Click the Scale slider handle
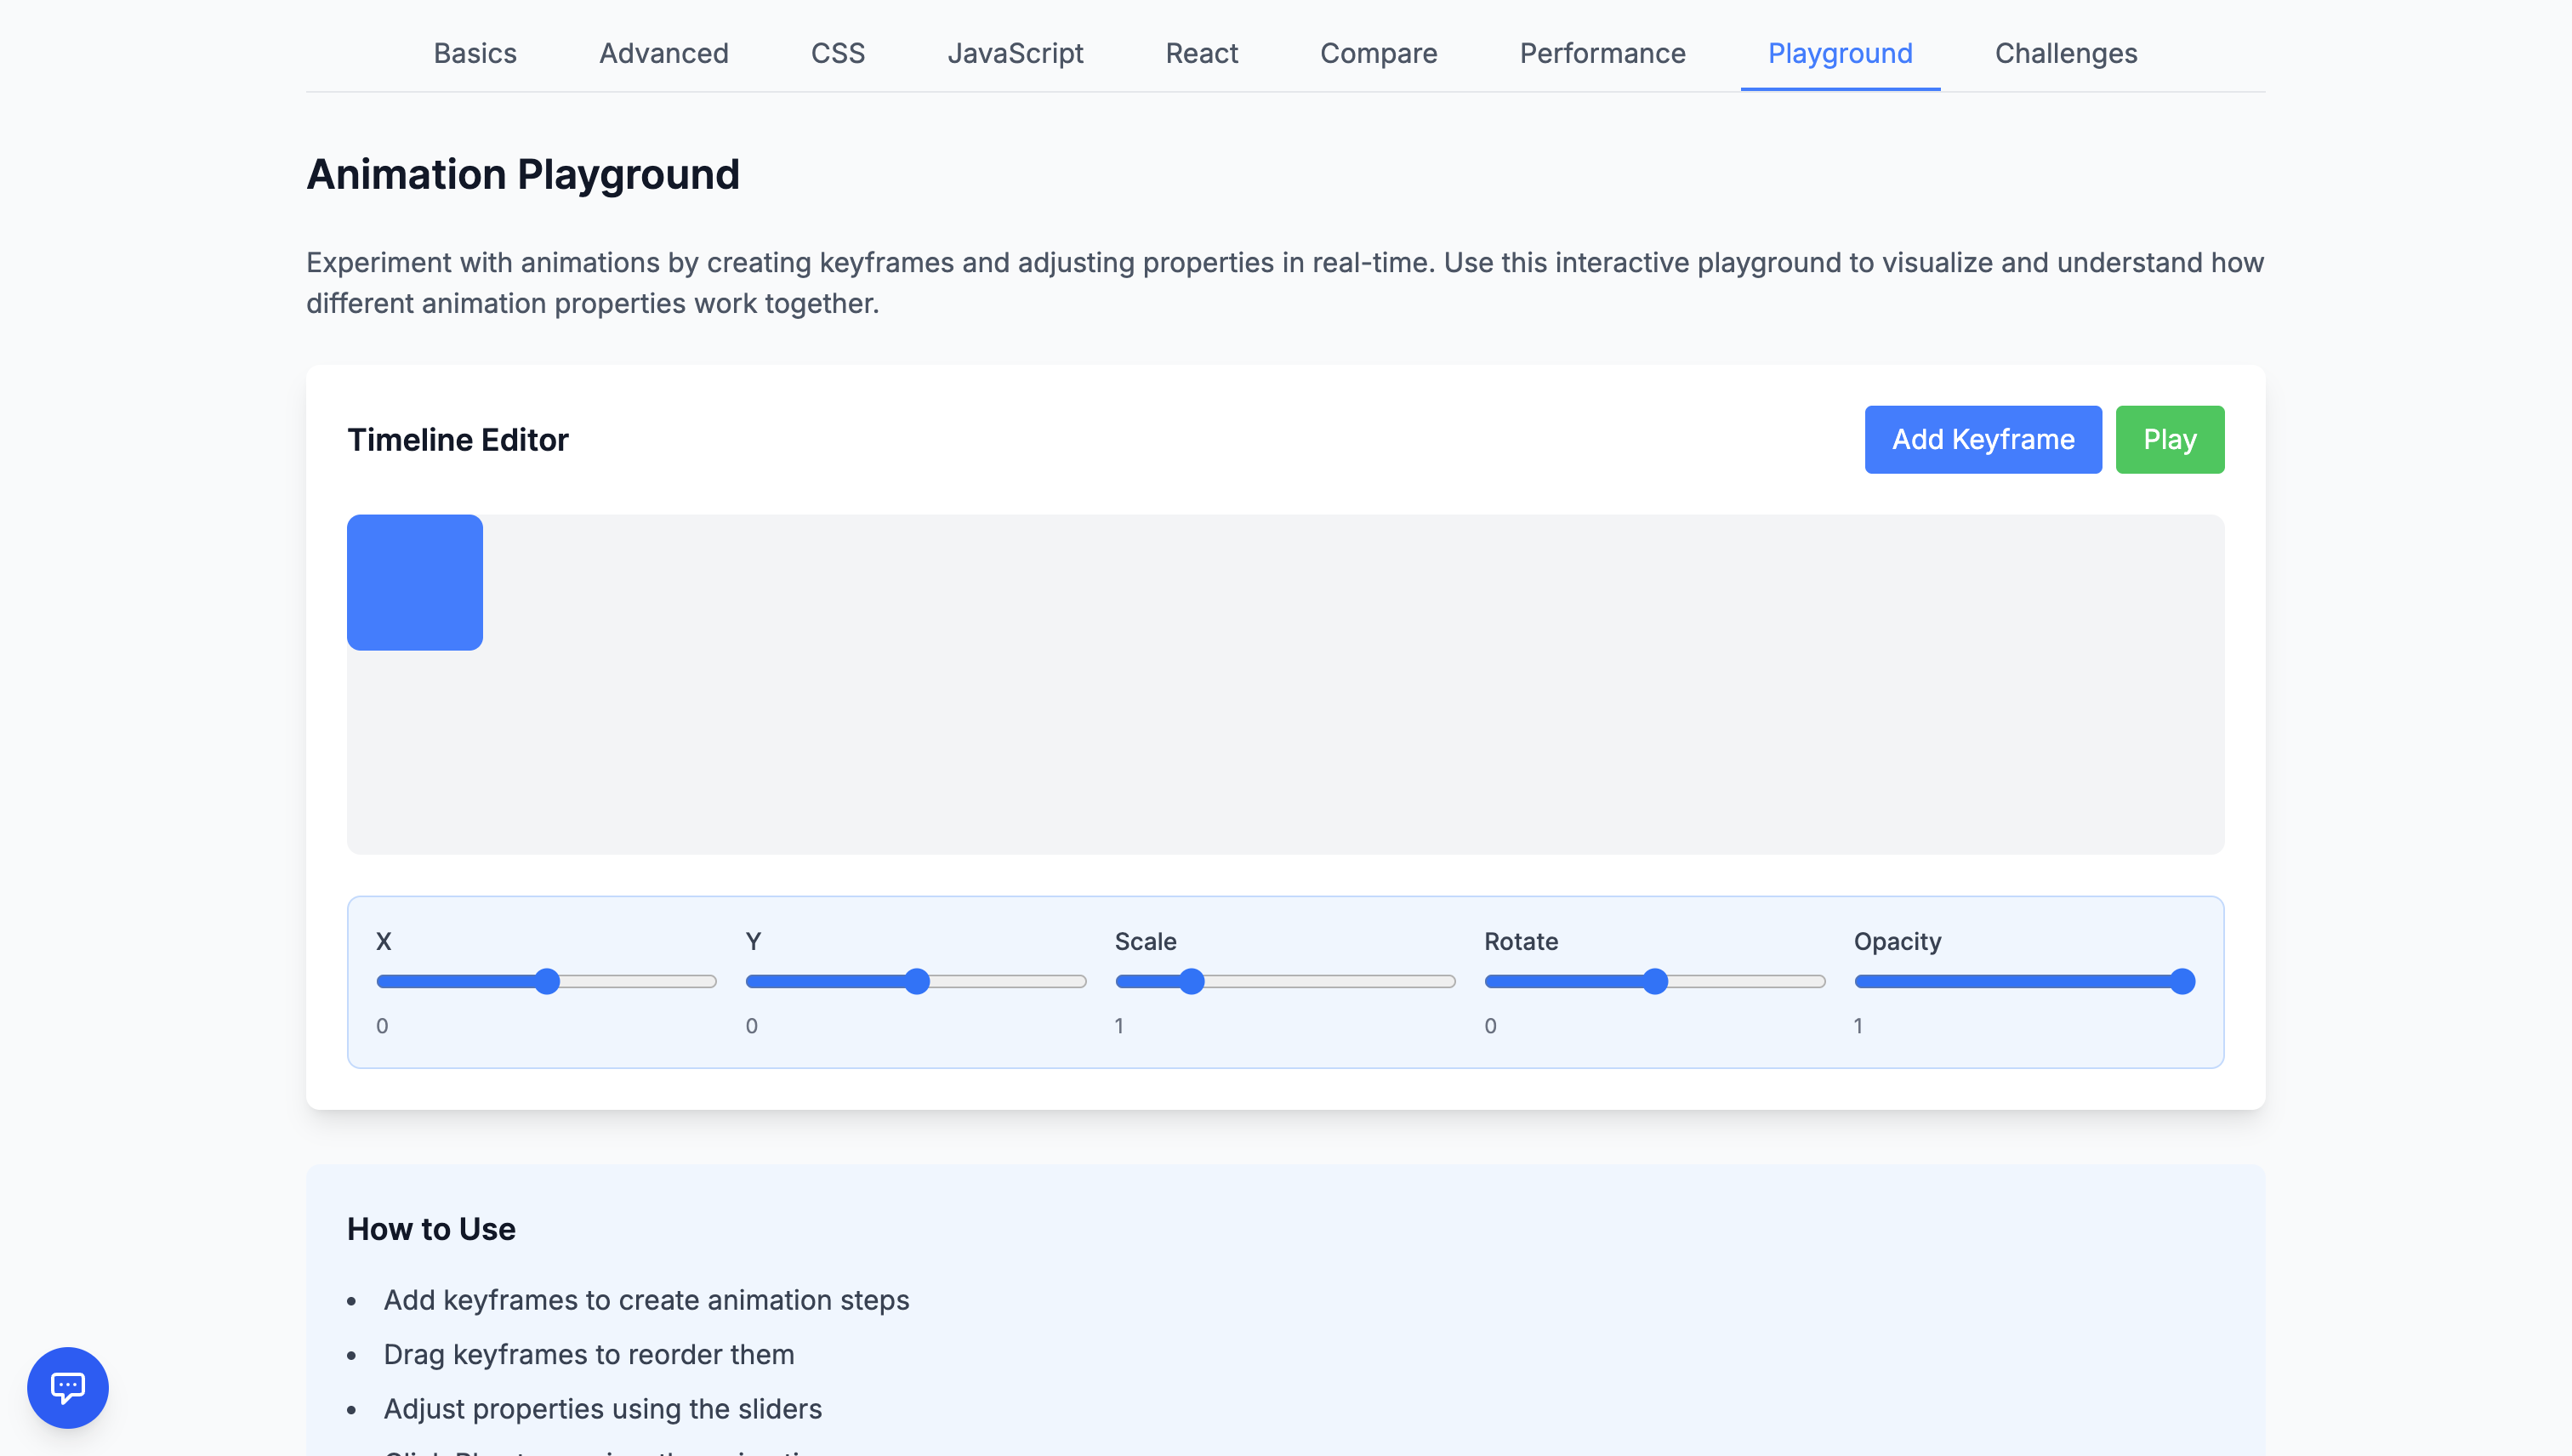This screenshot has height=1456, width=2572. 1190,981
